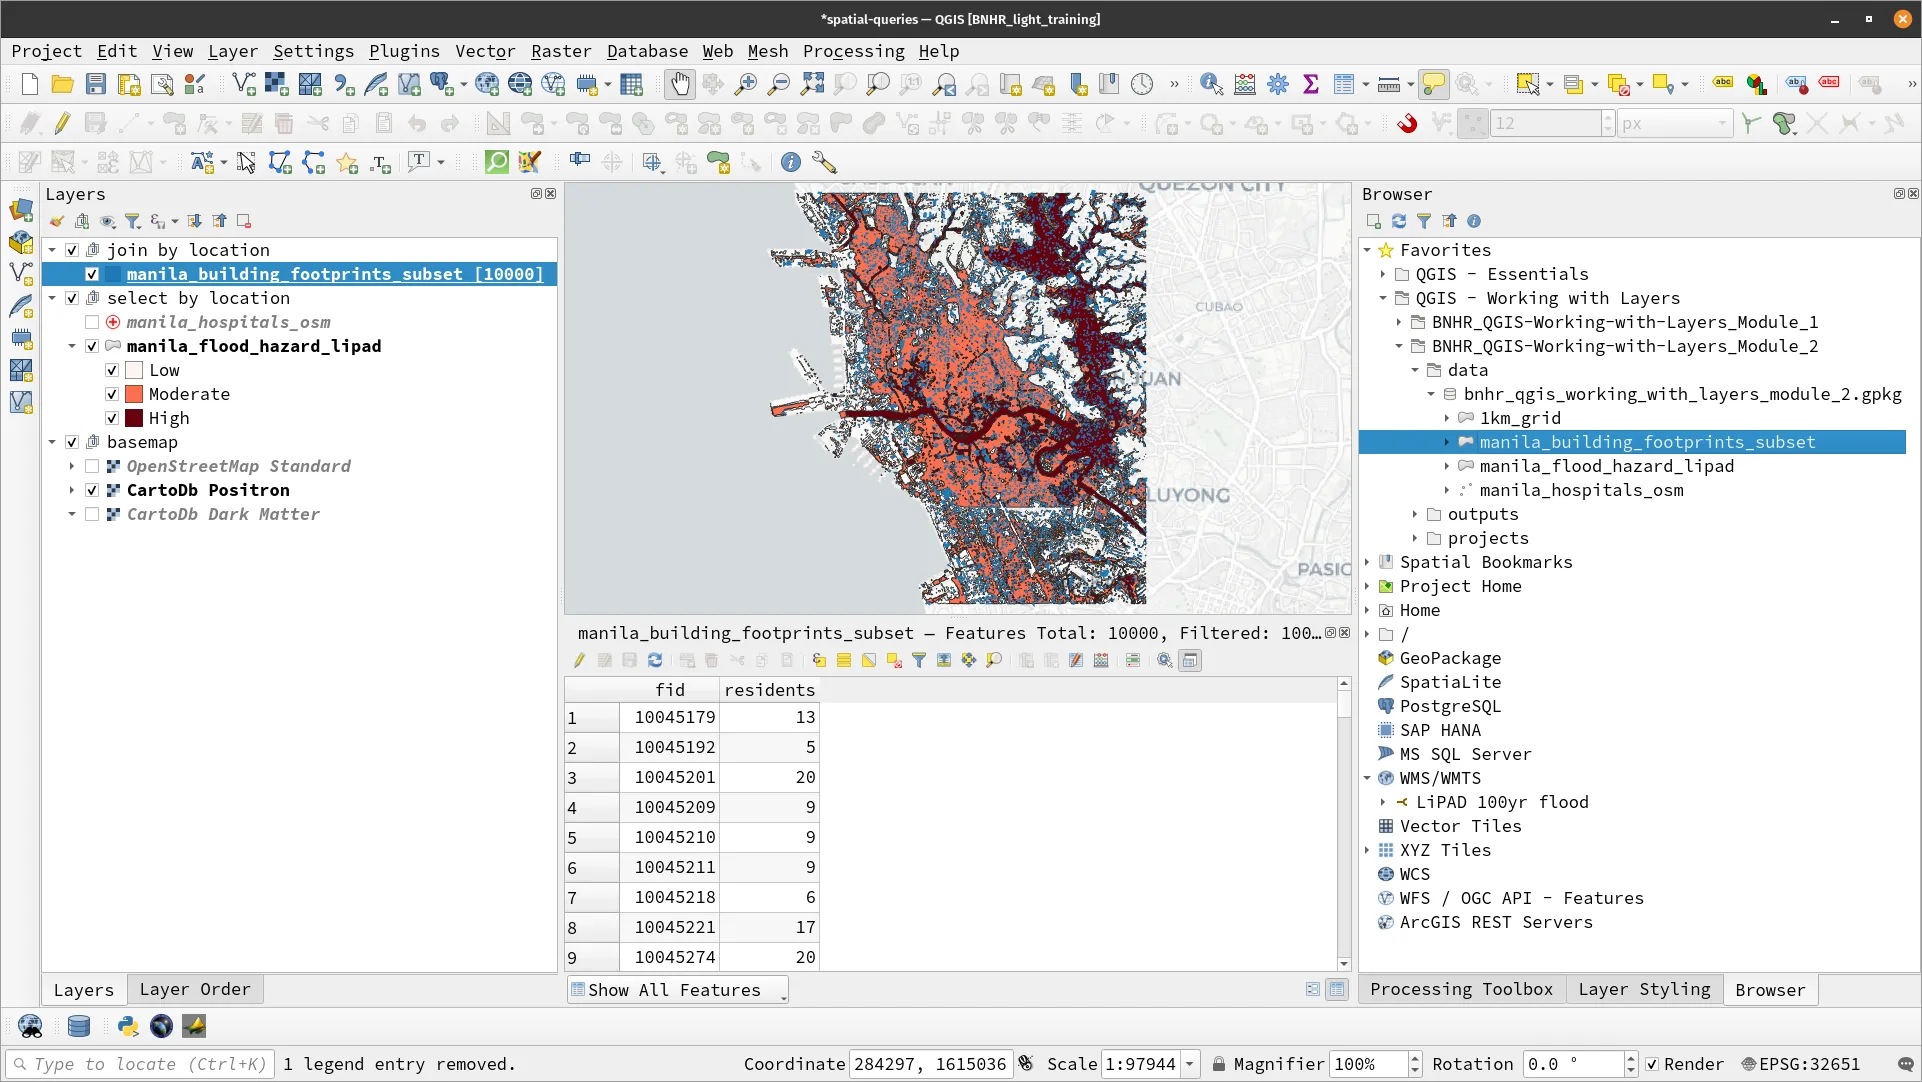Expand the outputs folder in Browser

(1415, 514)
